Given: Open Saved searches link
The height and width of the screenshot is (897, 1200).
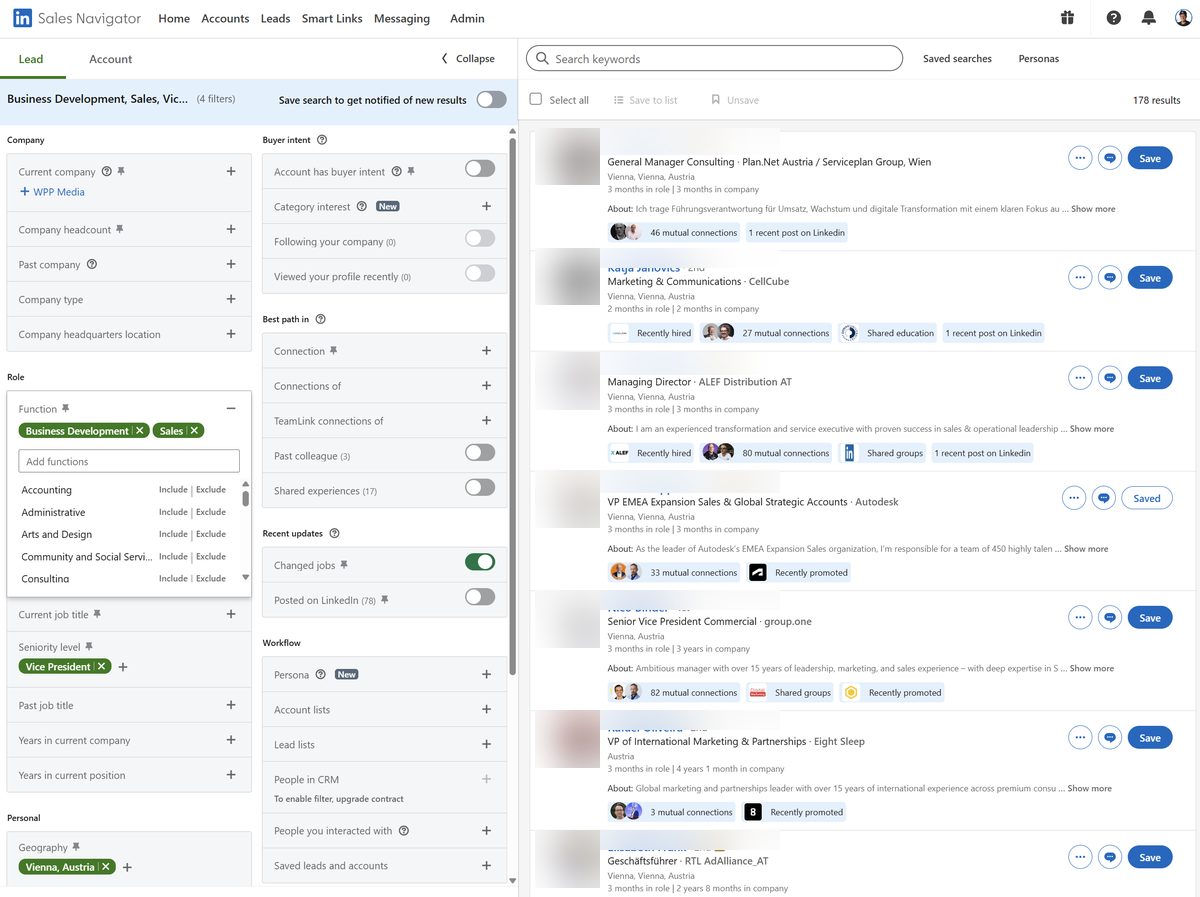Looking at the screenshot, I should pyautogui.click(x=957, y=59).
